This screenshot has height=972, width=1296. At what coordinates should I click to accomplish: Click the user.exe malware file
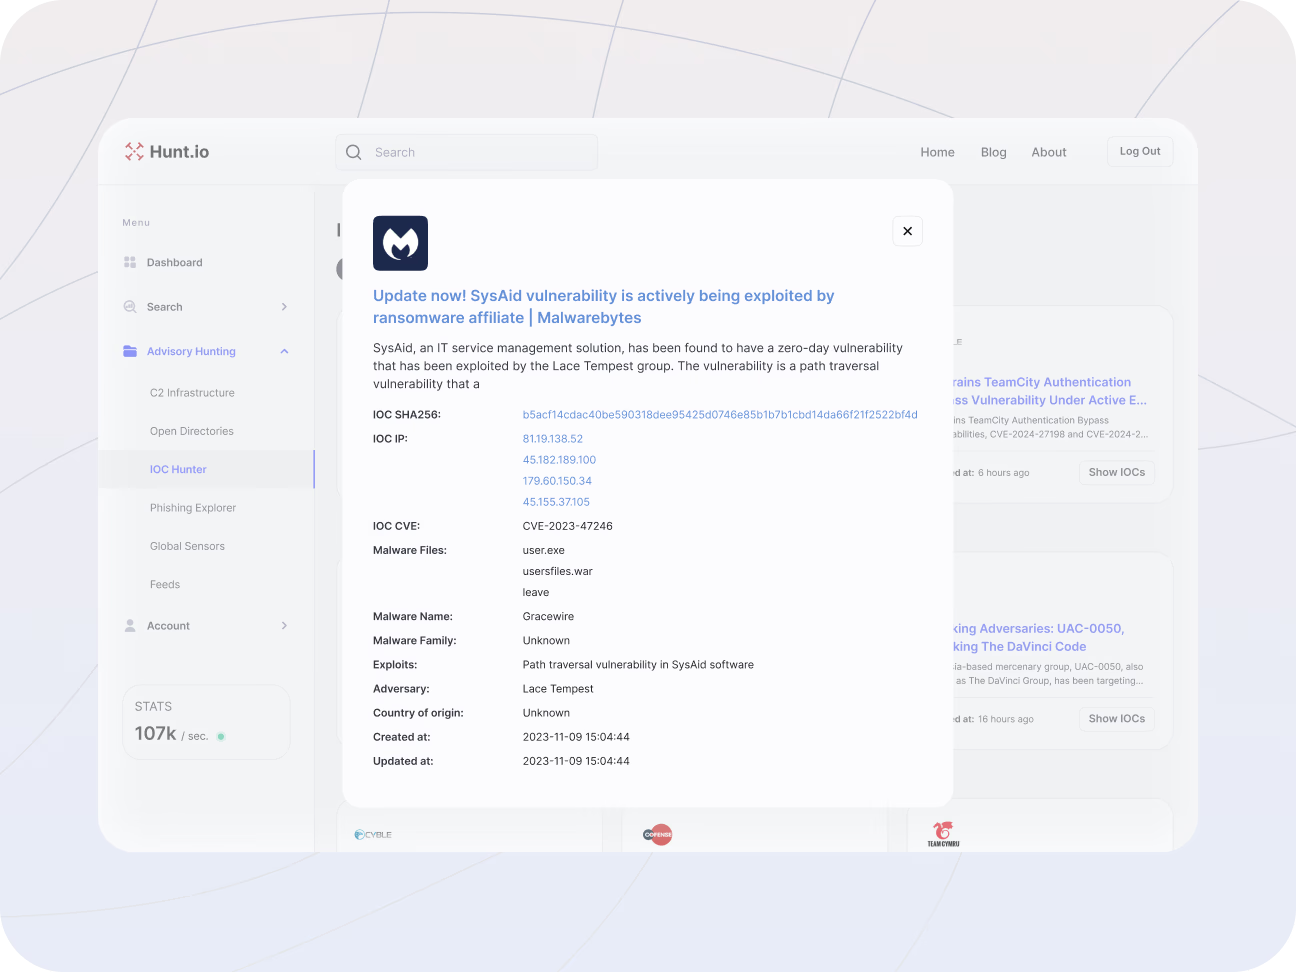pyautogui.click(x=543, y=551)
